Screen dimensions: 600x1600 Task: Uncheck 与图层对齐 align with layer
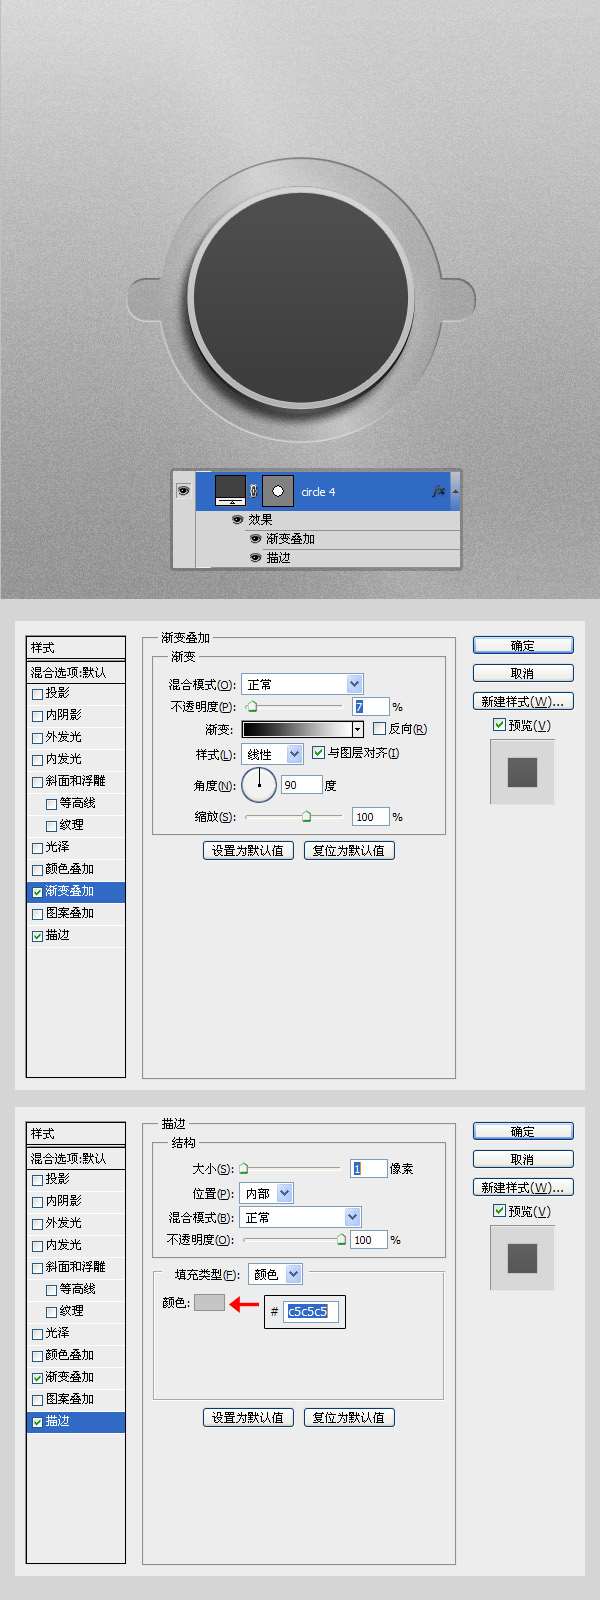click(319, 753)
